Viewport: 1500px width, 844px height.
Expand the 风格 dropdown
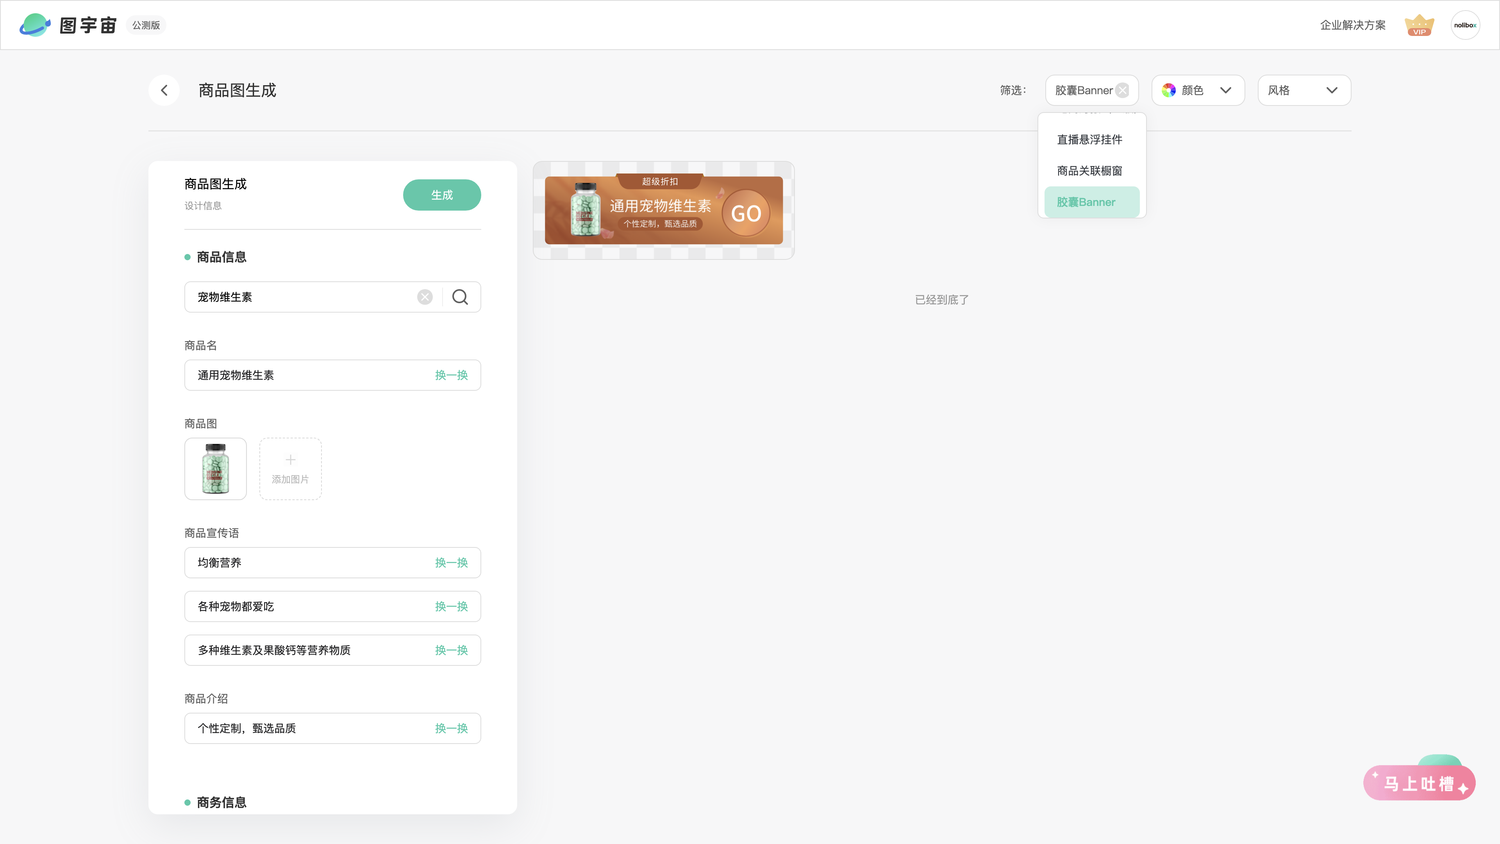click(x=1304, y=90)
